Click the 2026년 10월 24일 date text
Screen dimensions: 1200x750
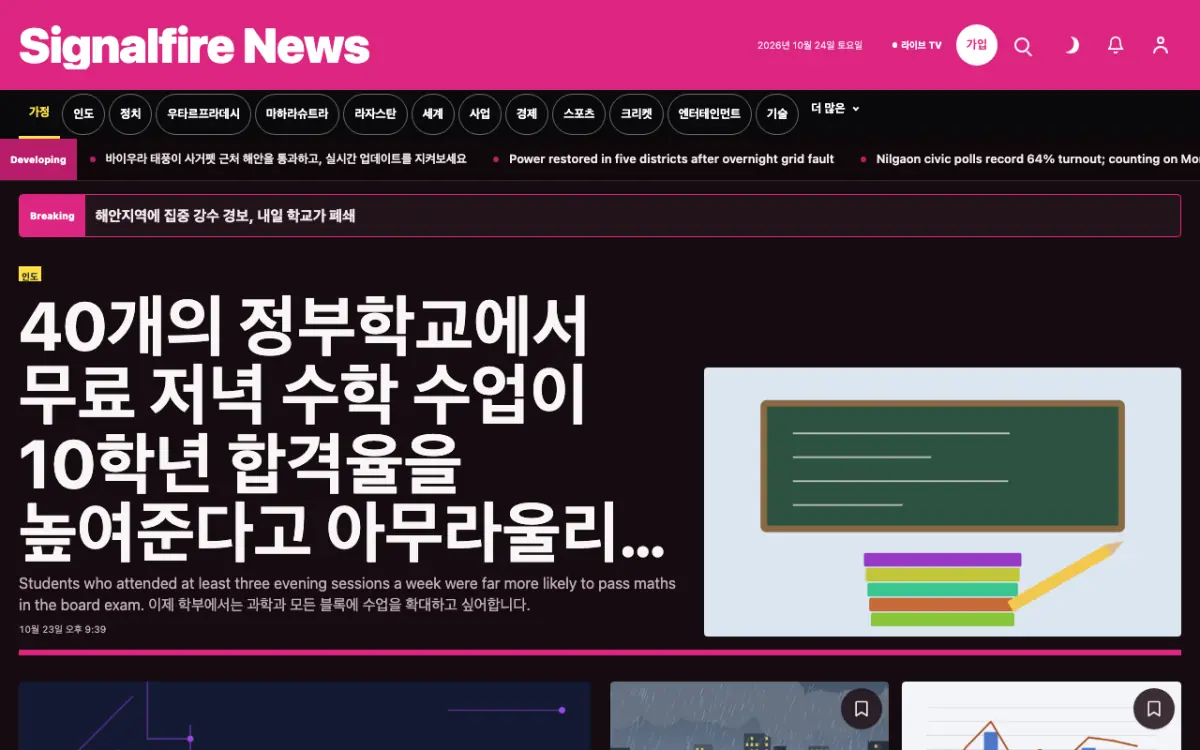[x=810, y=45]
